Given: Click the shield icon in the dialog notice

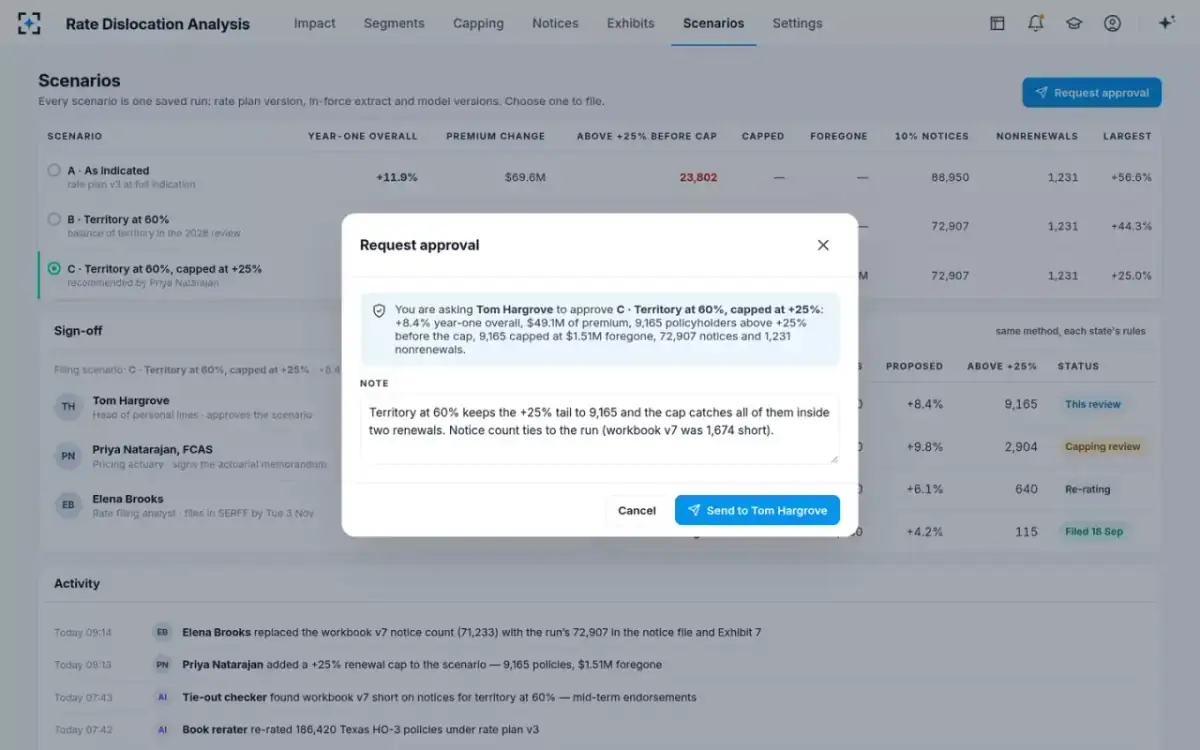Looking at the screenshot, I should (379, 311).
